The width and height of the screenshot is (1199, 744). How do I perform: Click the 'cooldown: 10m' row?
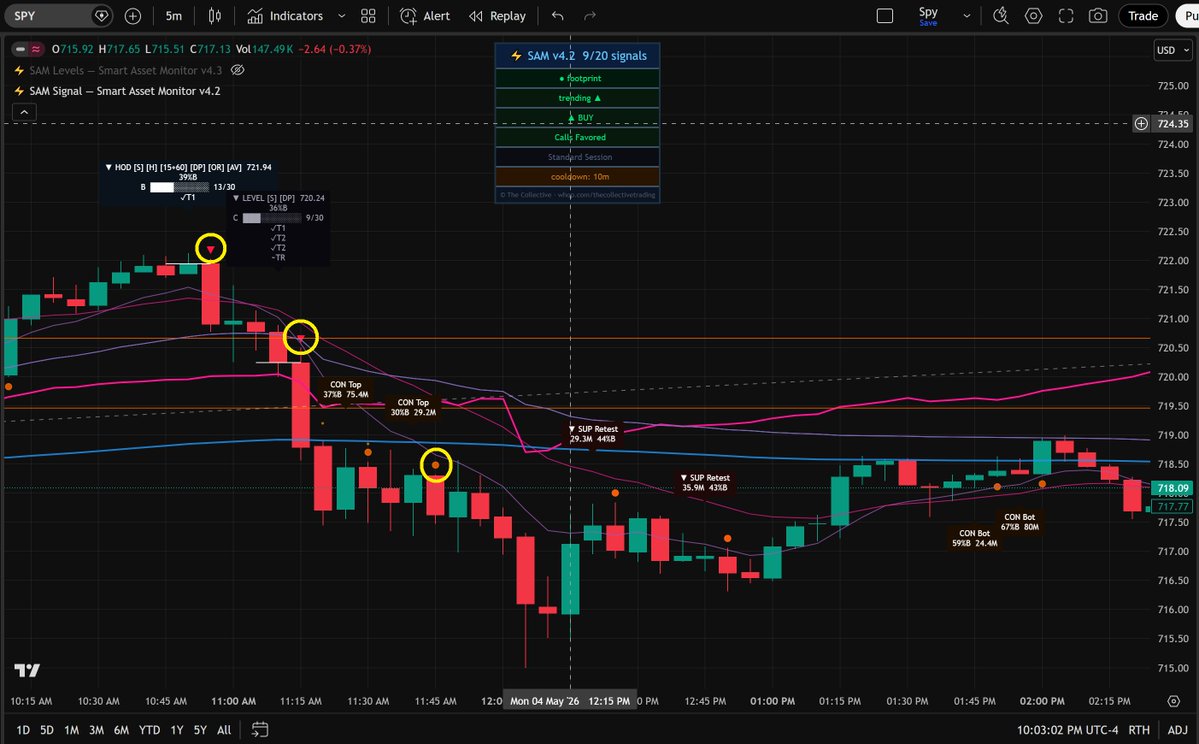(x=577, y=177)
